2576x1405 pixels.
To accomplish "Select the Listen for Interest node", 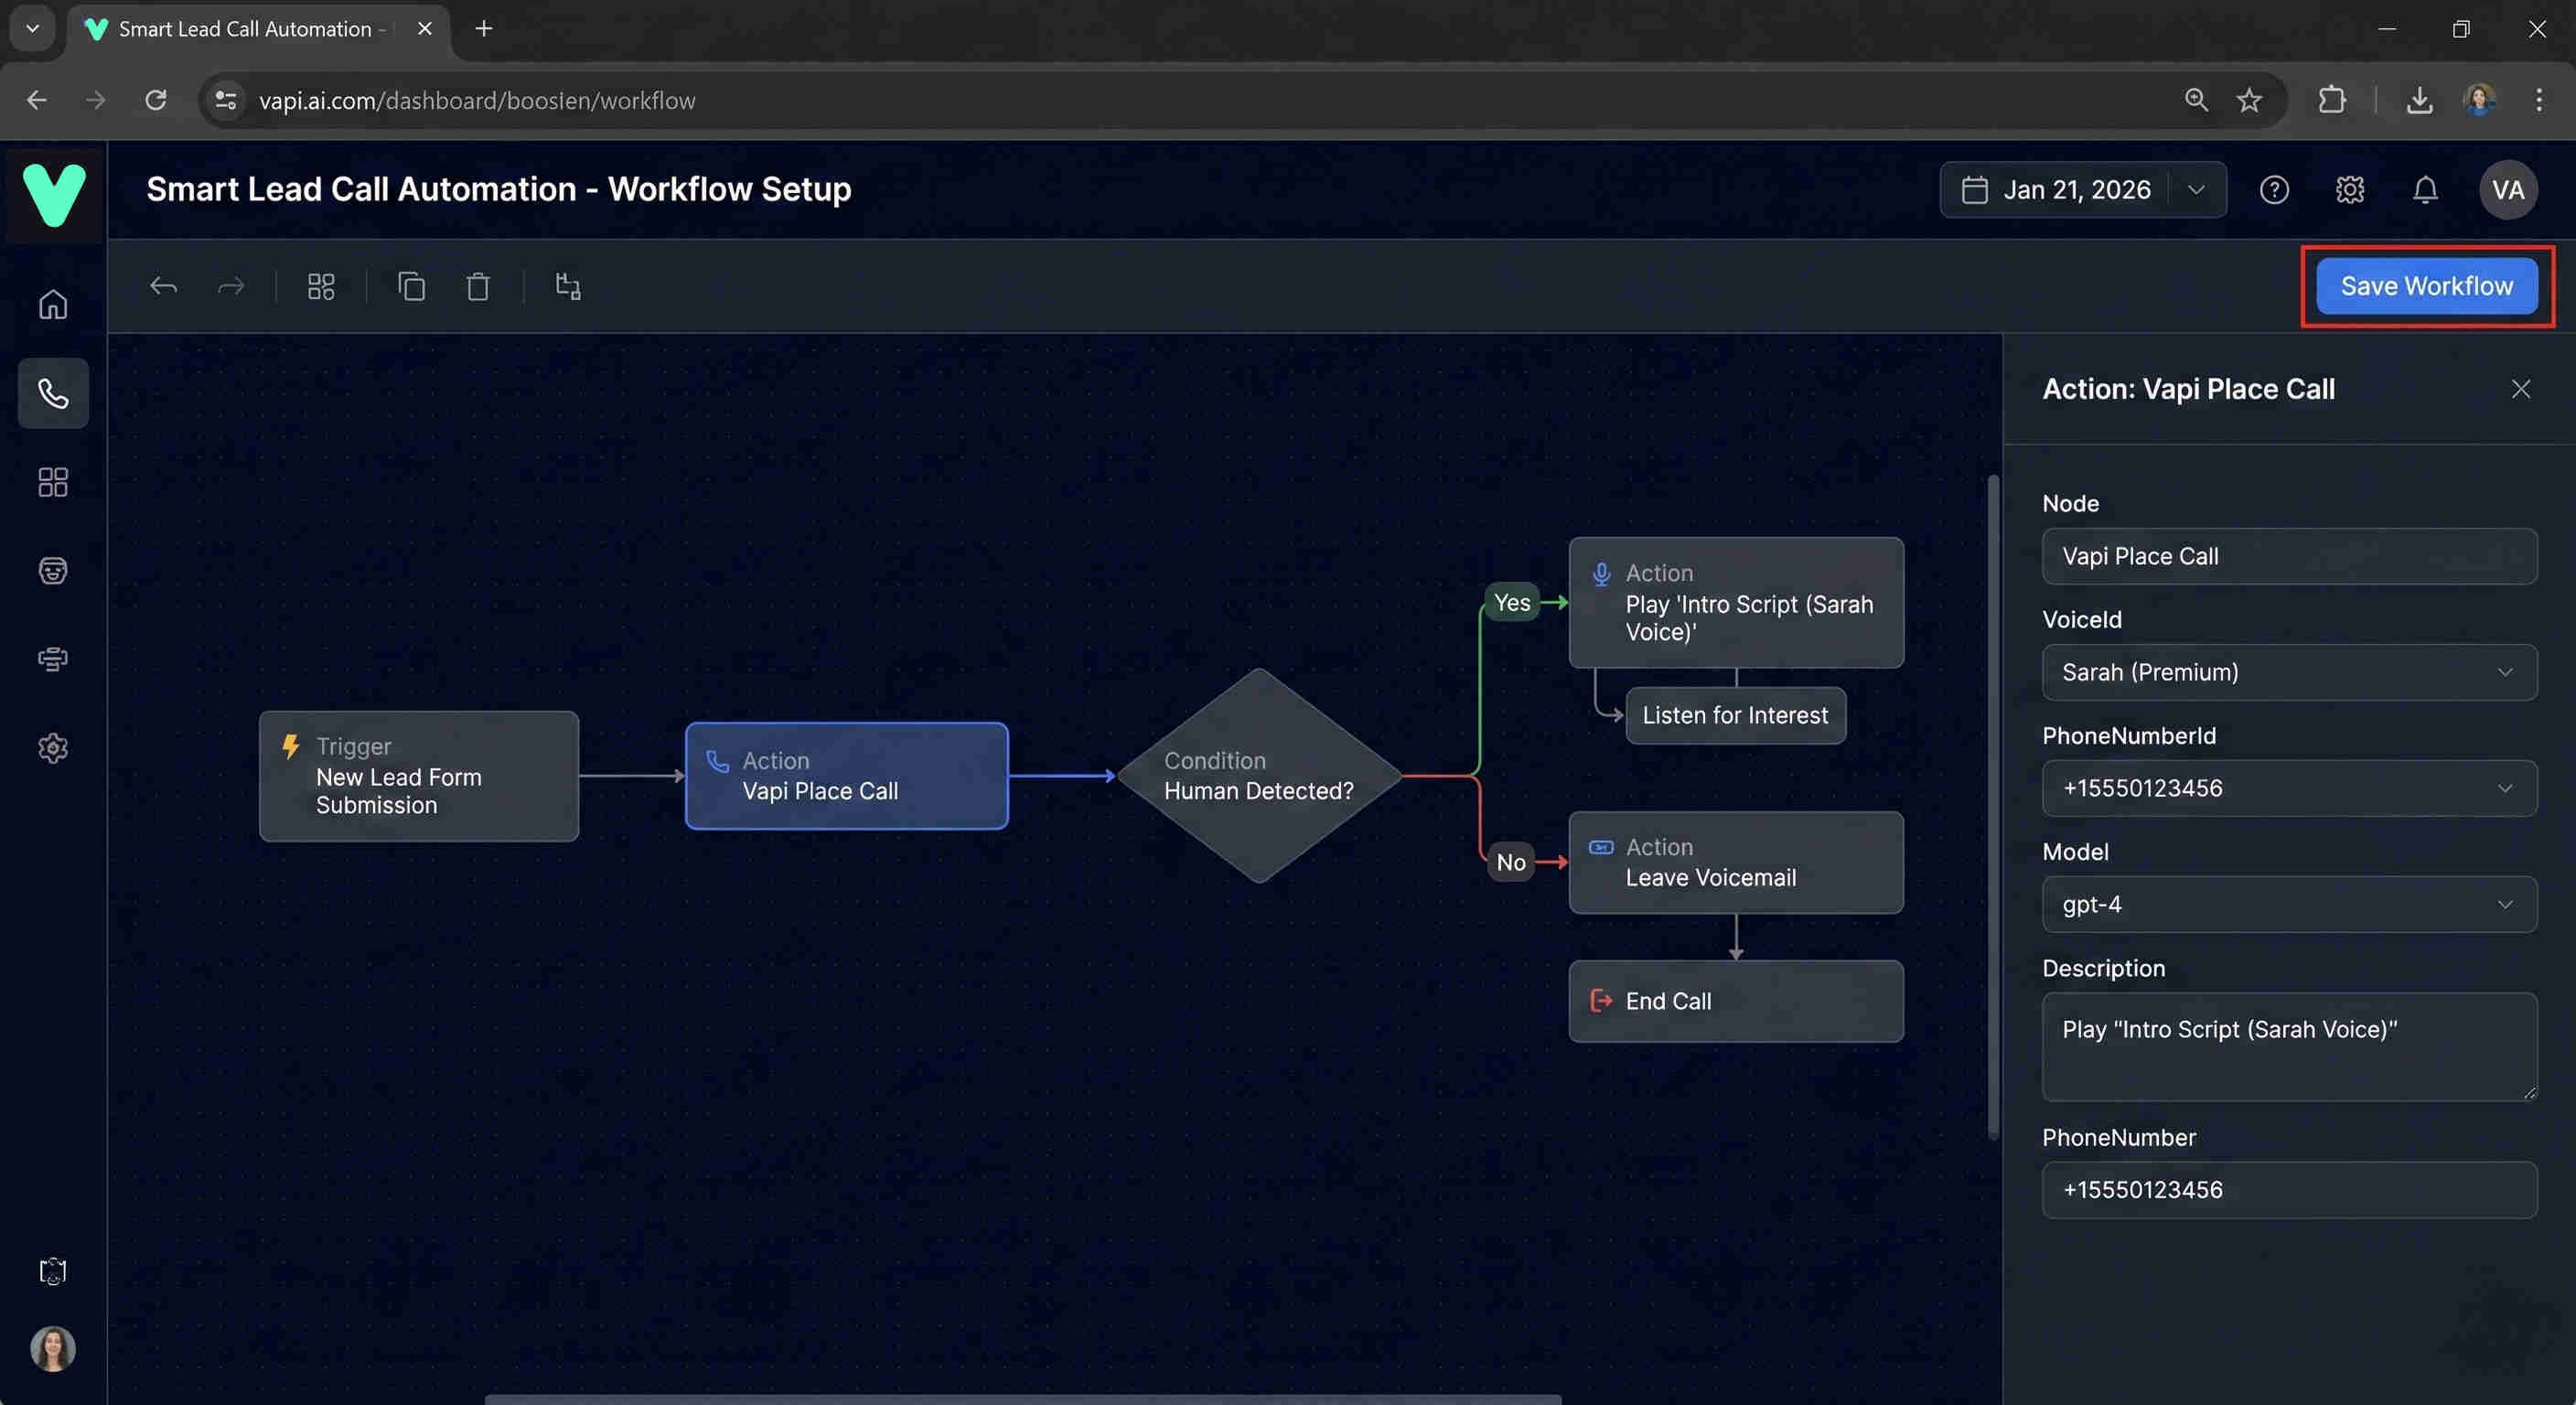I will pos(1735,716).
